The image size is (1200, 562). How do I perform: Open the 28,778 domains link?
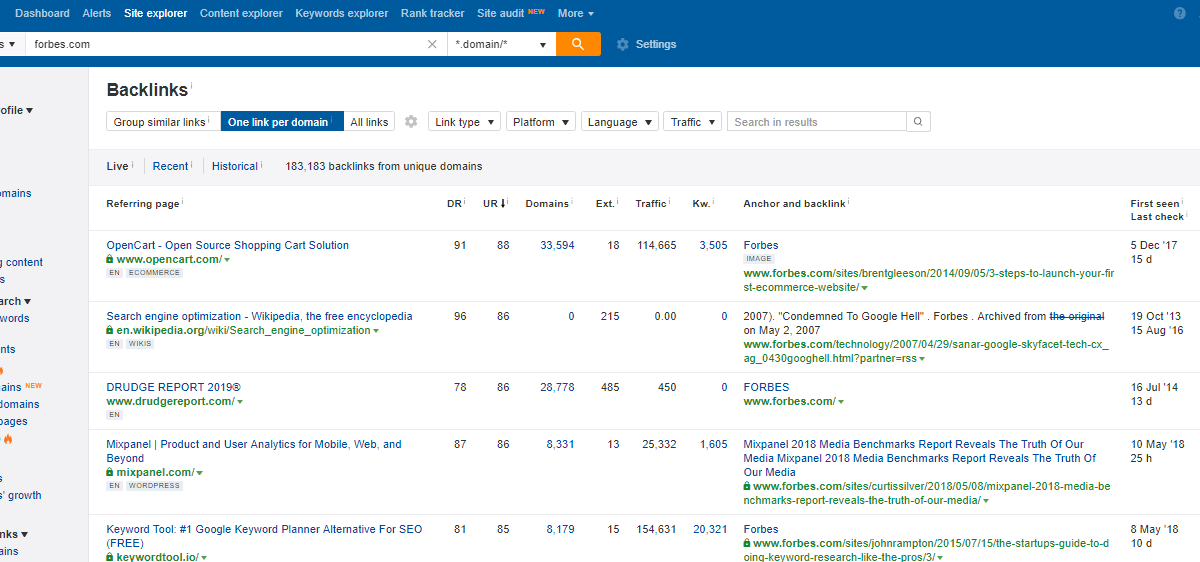click(x=557, y=387)
